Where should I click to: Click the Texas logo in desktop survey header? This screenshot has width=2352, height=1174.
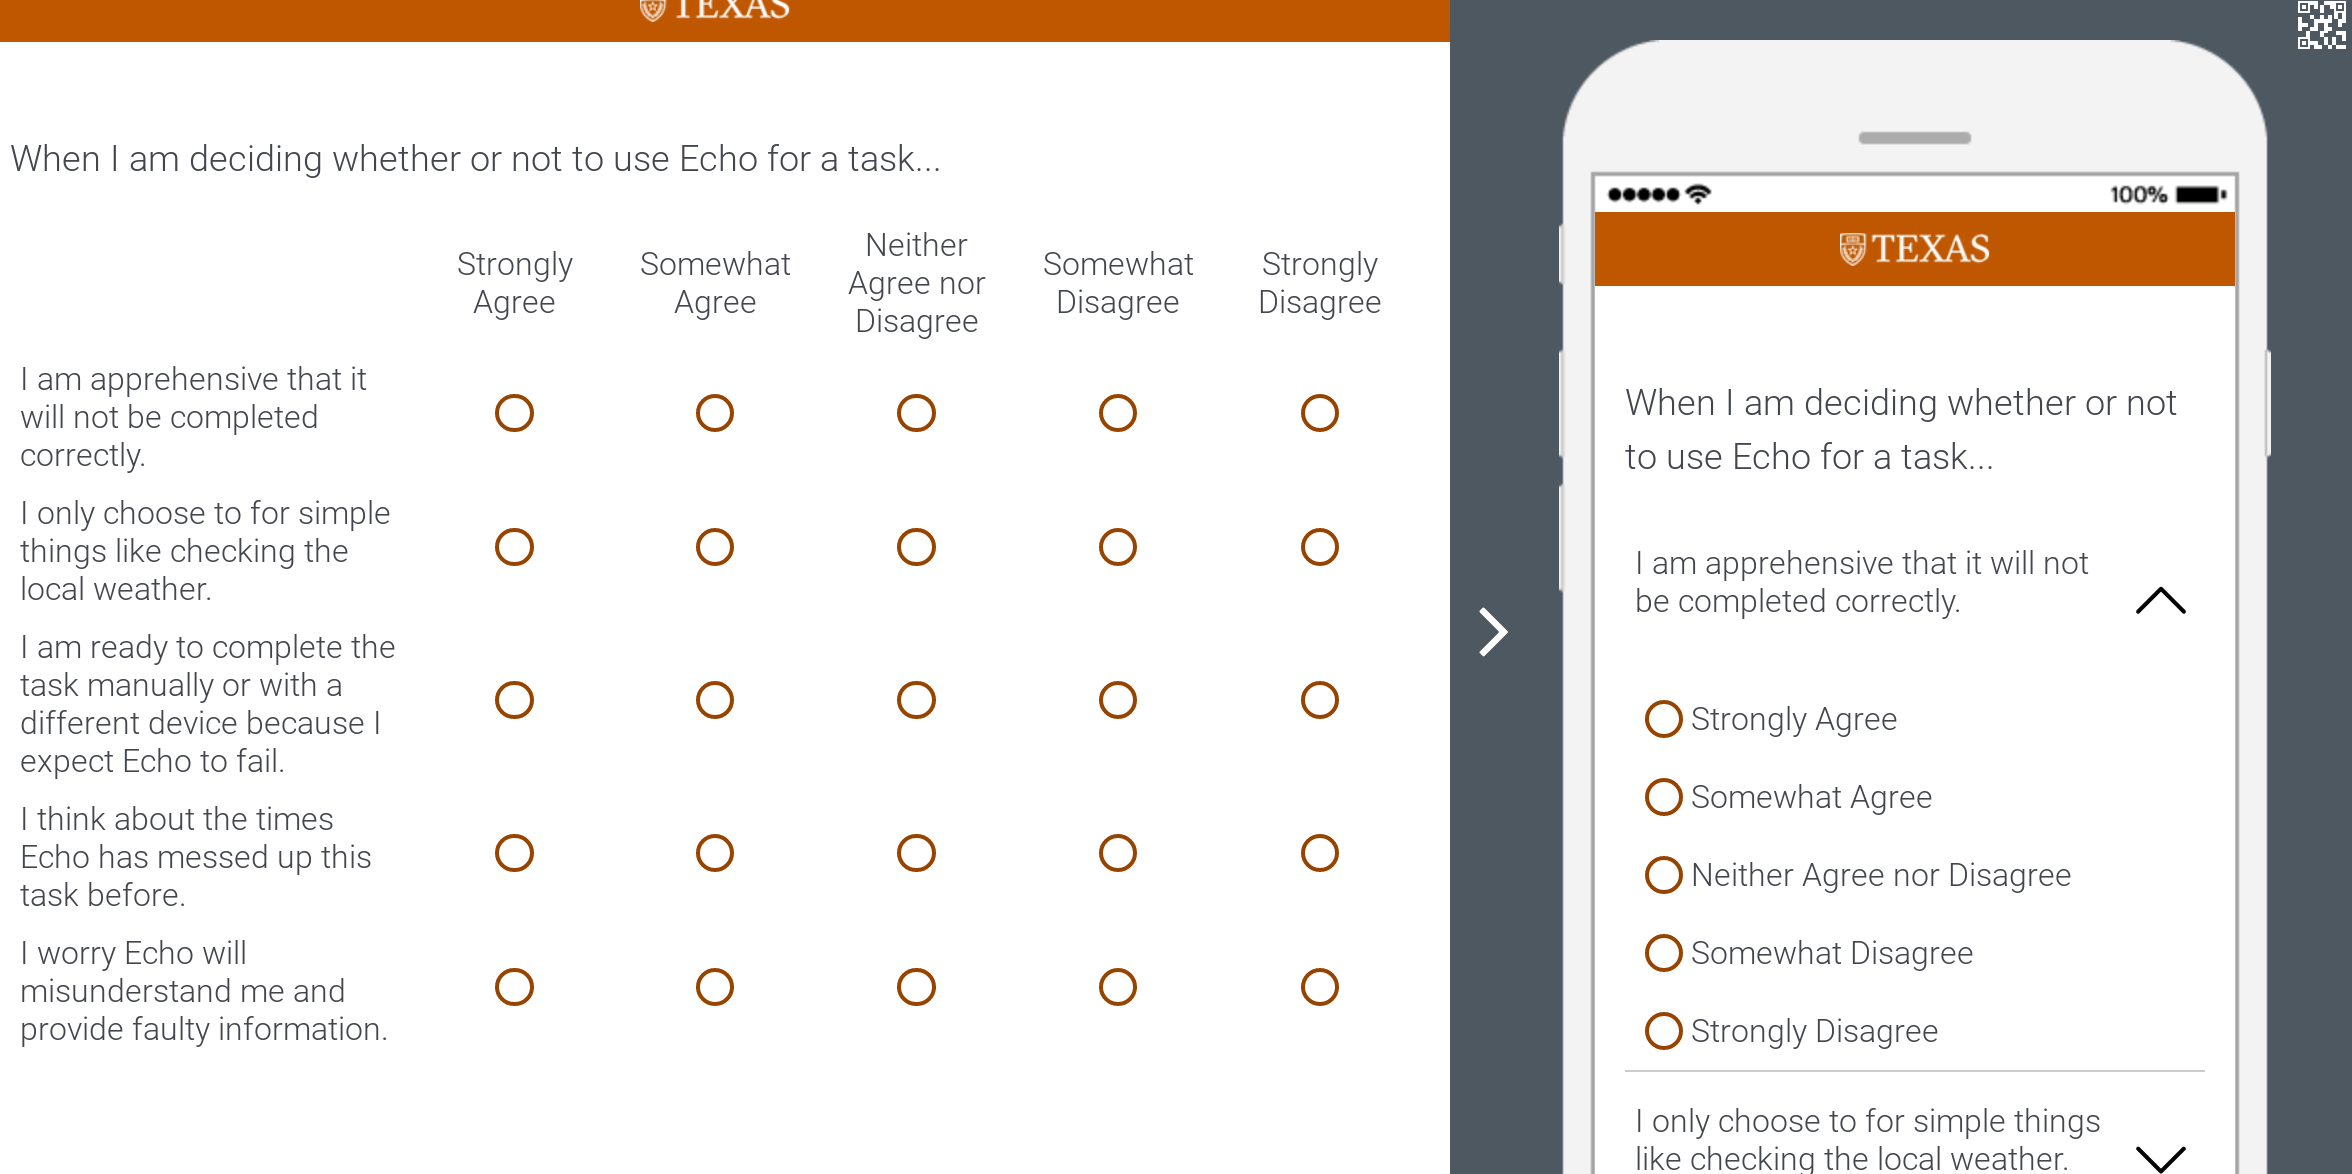point(715,10)
